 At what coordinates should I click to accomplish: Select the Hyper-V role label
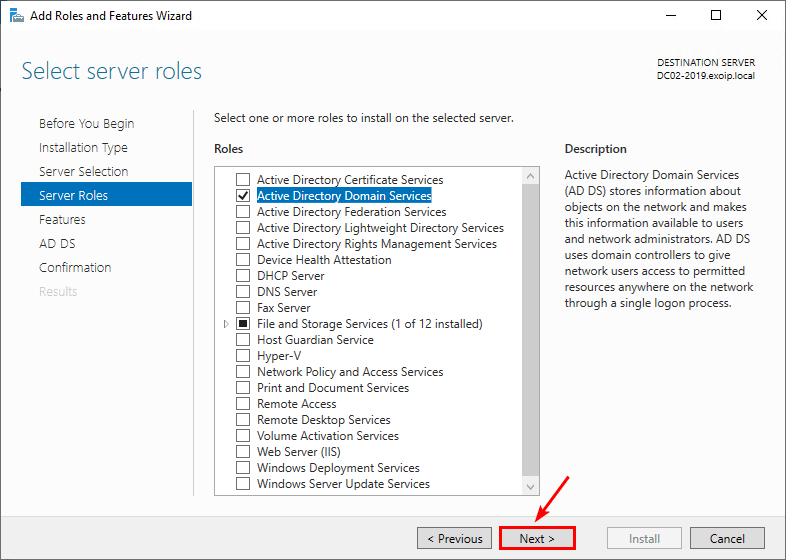[x=279, y=356]
